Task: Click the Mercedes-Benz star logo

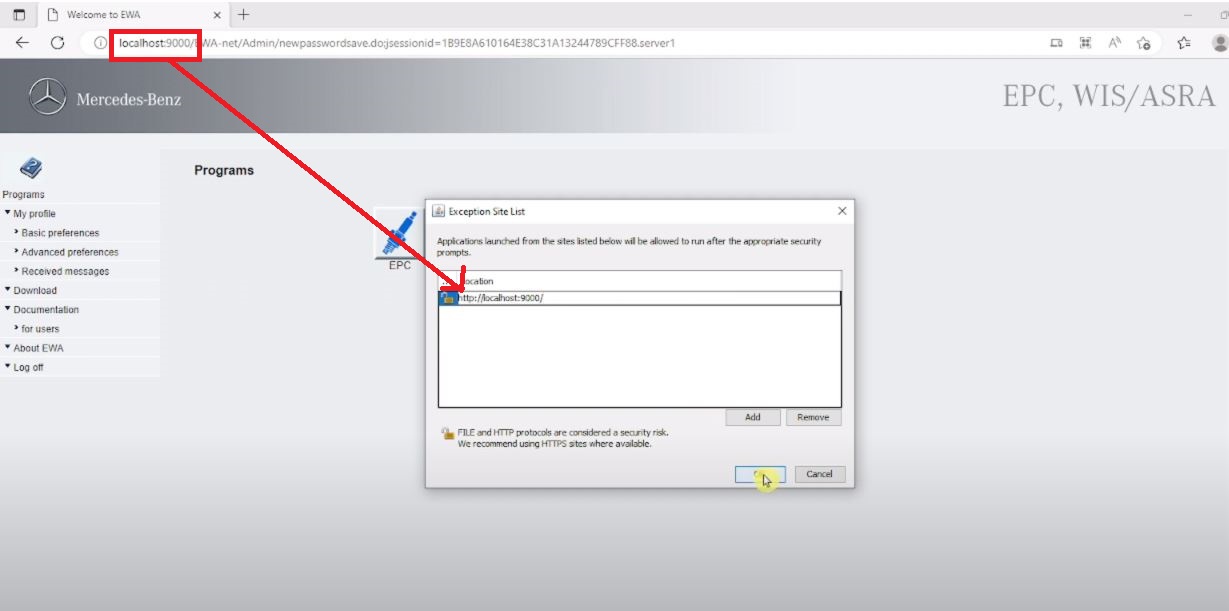Action: pyautogui.click(x=47, y=98)
